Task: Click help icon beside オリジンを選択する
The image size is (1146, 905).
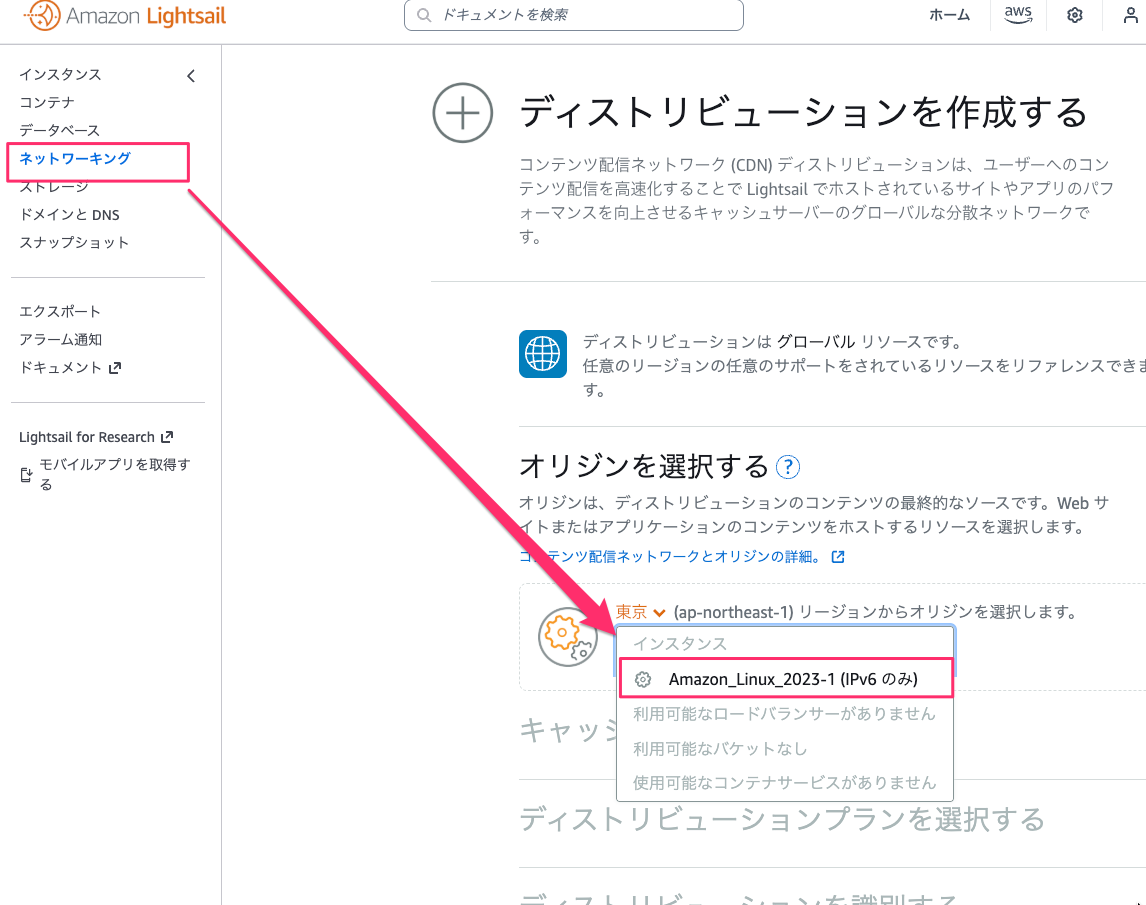Action: tap(788, 466)
